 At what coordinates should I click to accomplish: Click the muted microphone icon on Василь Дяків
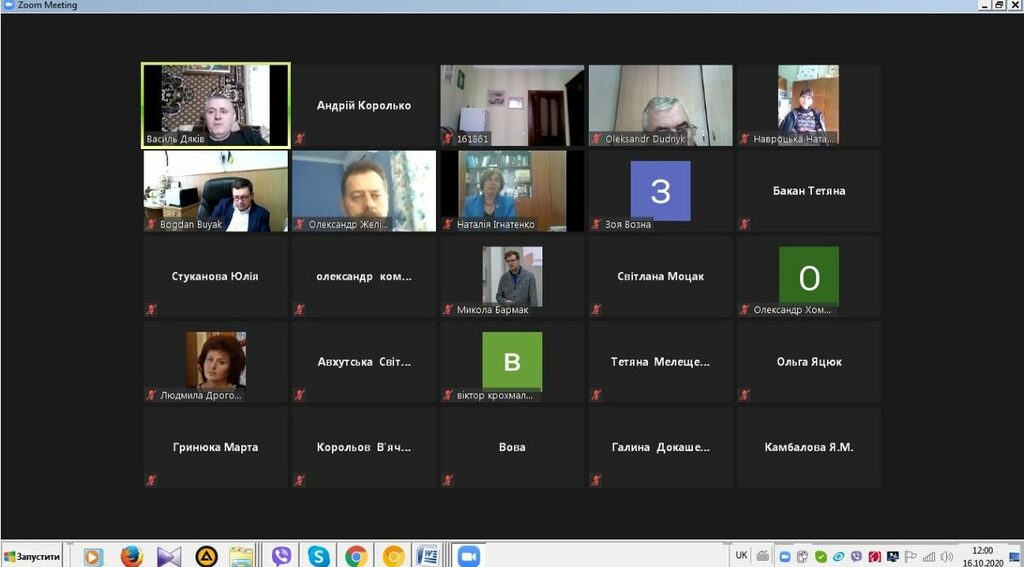point(152,139)
